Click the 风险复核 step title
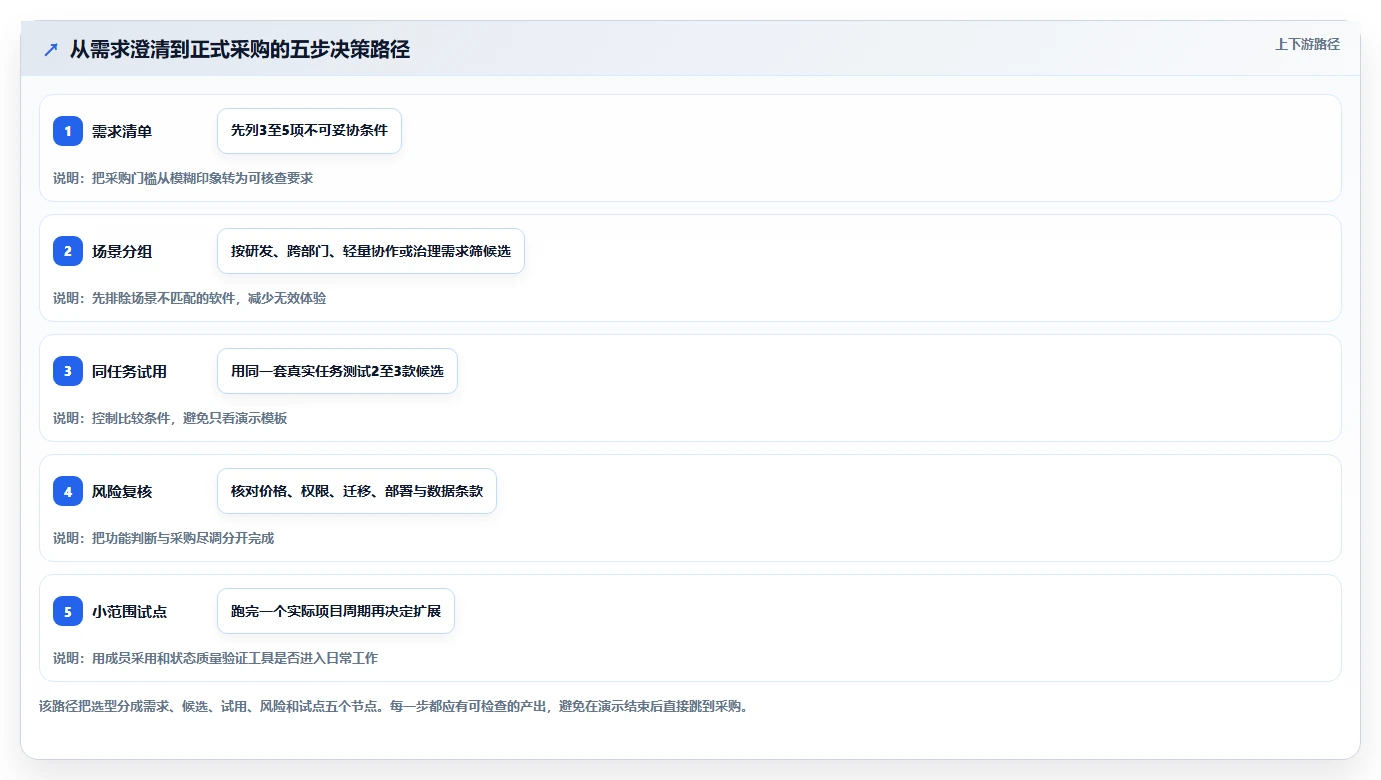Image resolution: width=1381 pixels, height=780 pixels. 122,491
